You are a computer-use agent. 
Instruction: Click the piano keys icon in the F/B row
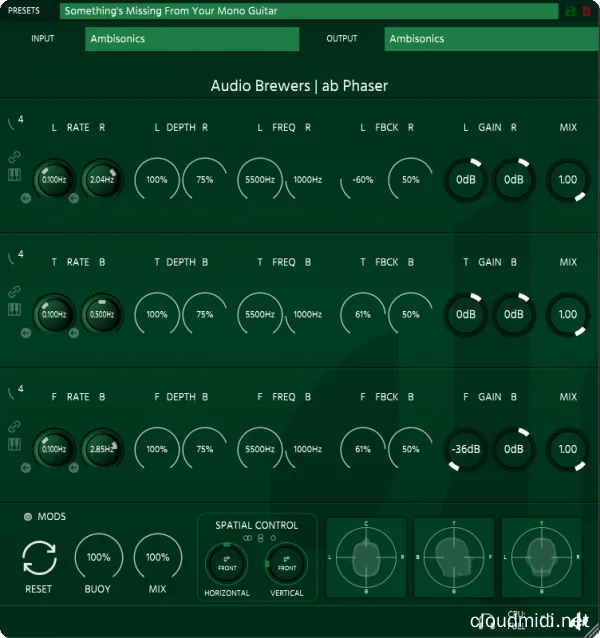(14, 444)
